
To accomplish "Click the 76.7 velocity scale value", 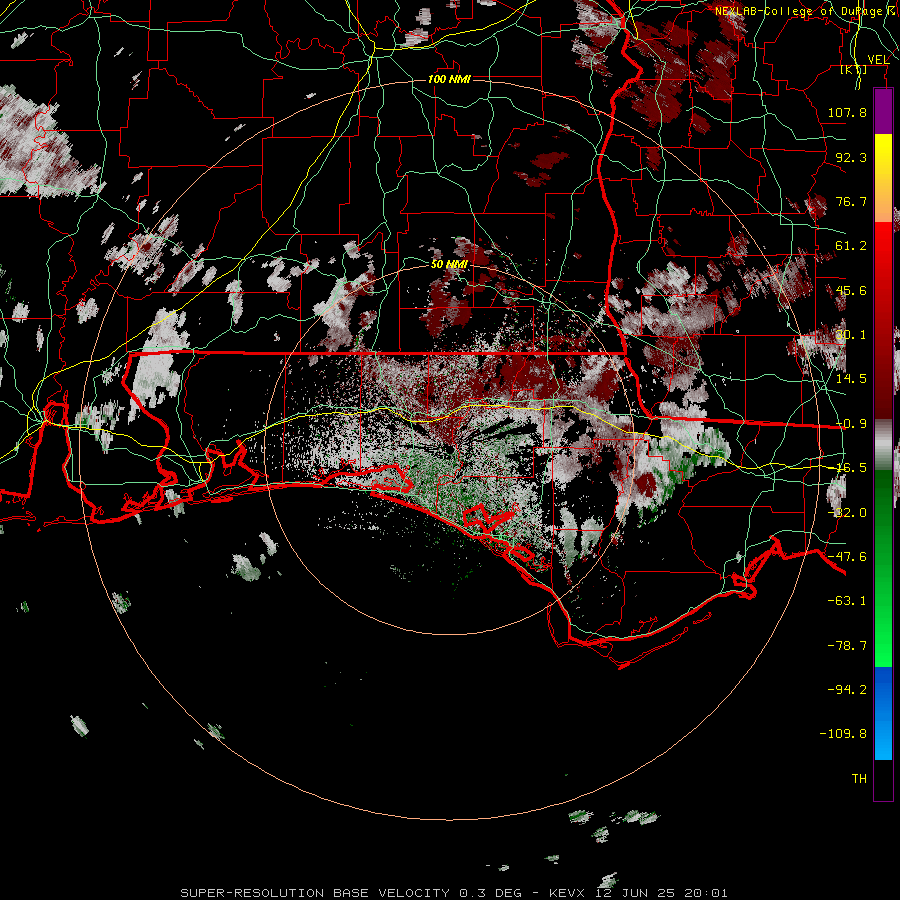I will (x=851, y=201).
